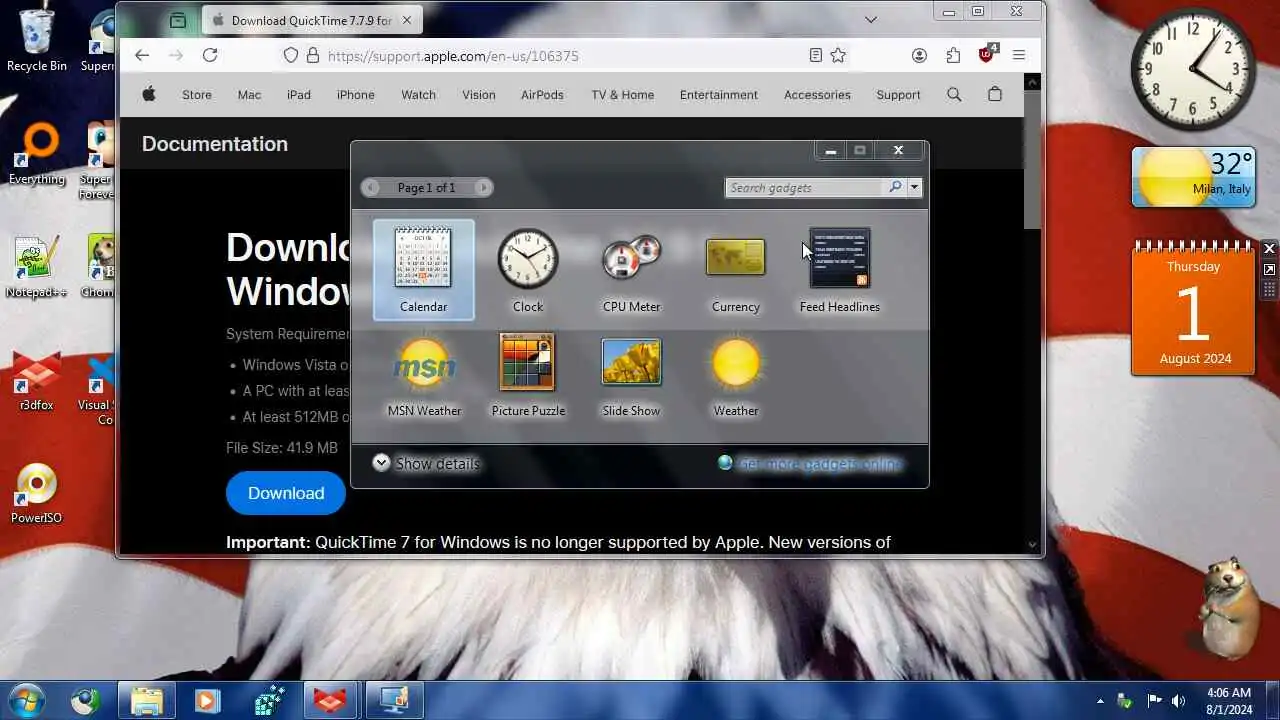Screen dimensions: 1280x720
Task: Expand Show details in gadget gallery
Action: (x=426, y=463)
